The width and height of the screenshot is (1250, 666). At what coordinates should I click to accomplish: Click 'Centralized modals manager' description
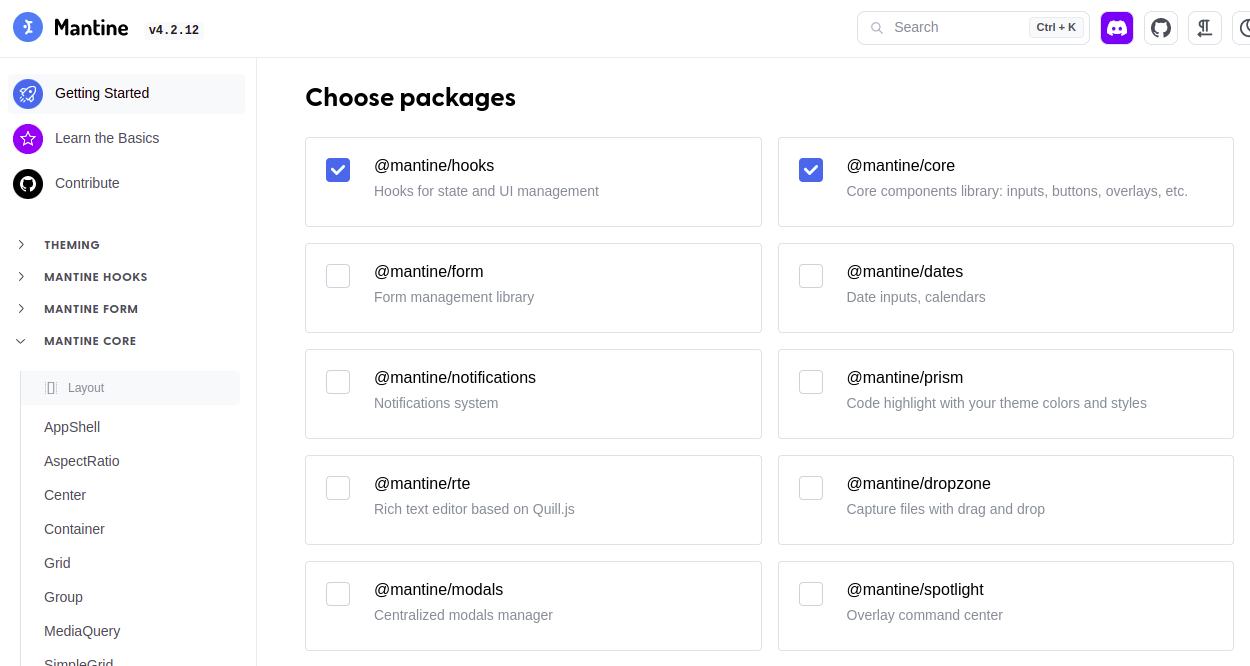(463, 615)
